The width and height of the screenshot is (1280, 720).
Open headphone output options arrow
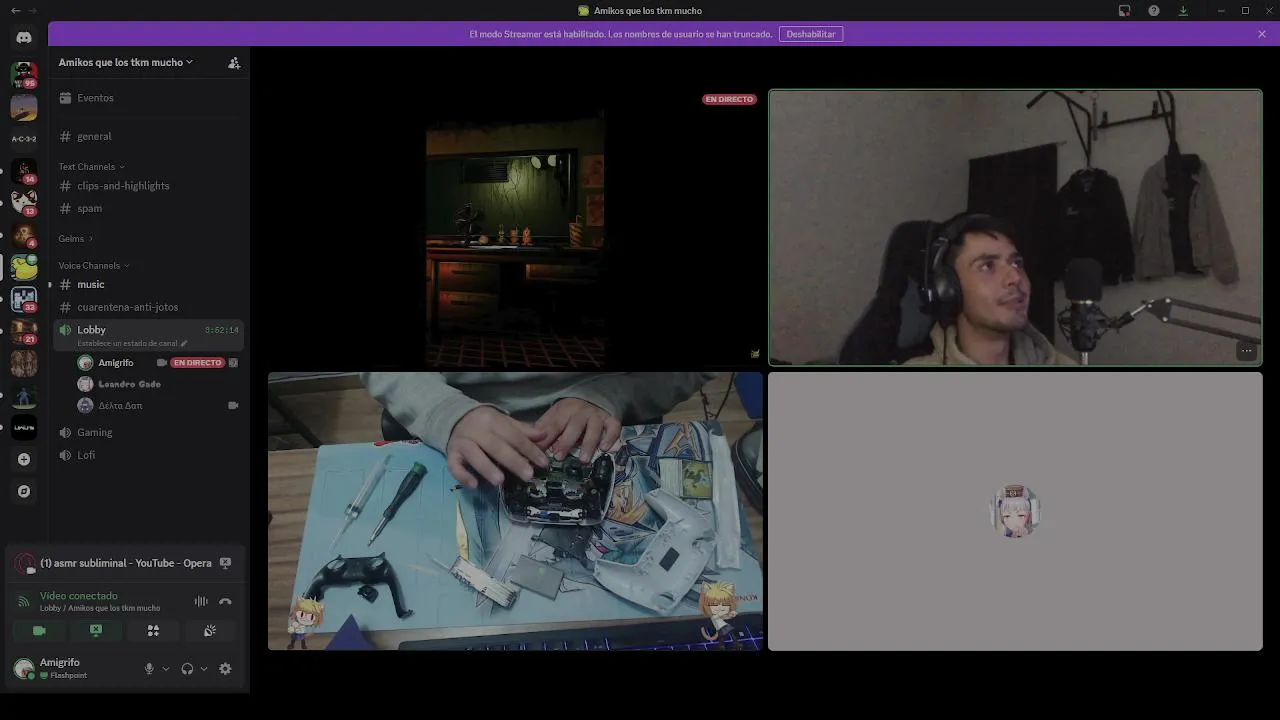click(x=204, y=669)
